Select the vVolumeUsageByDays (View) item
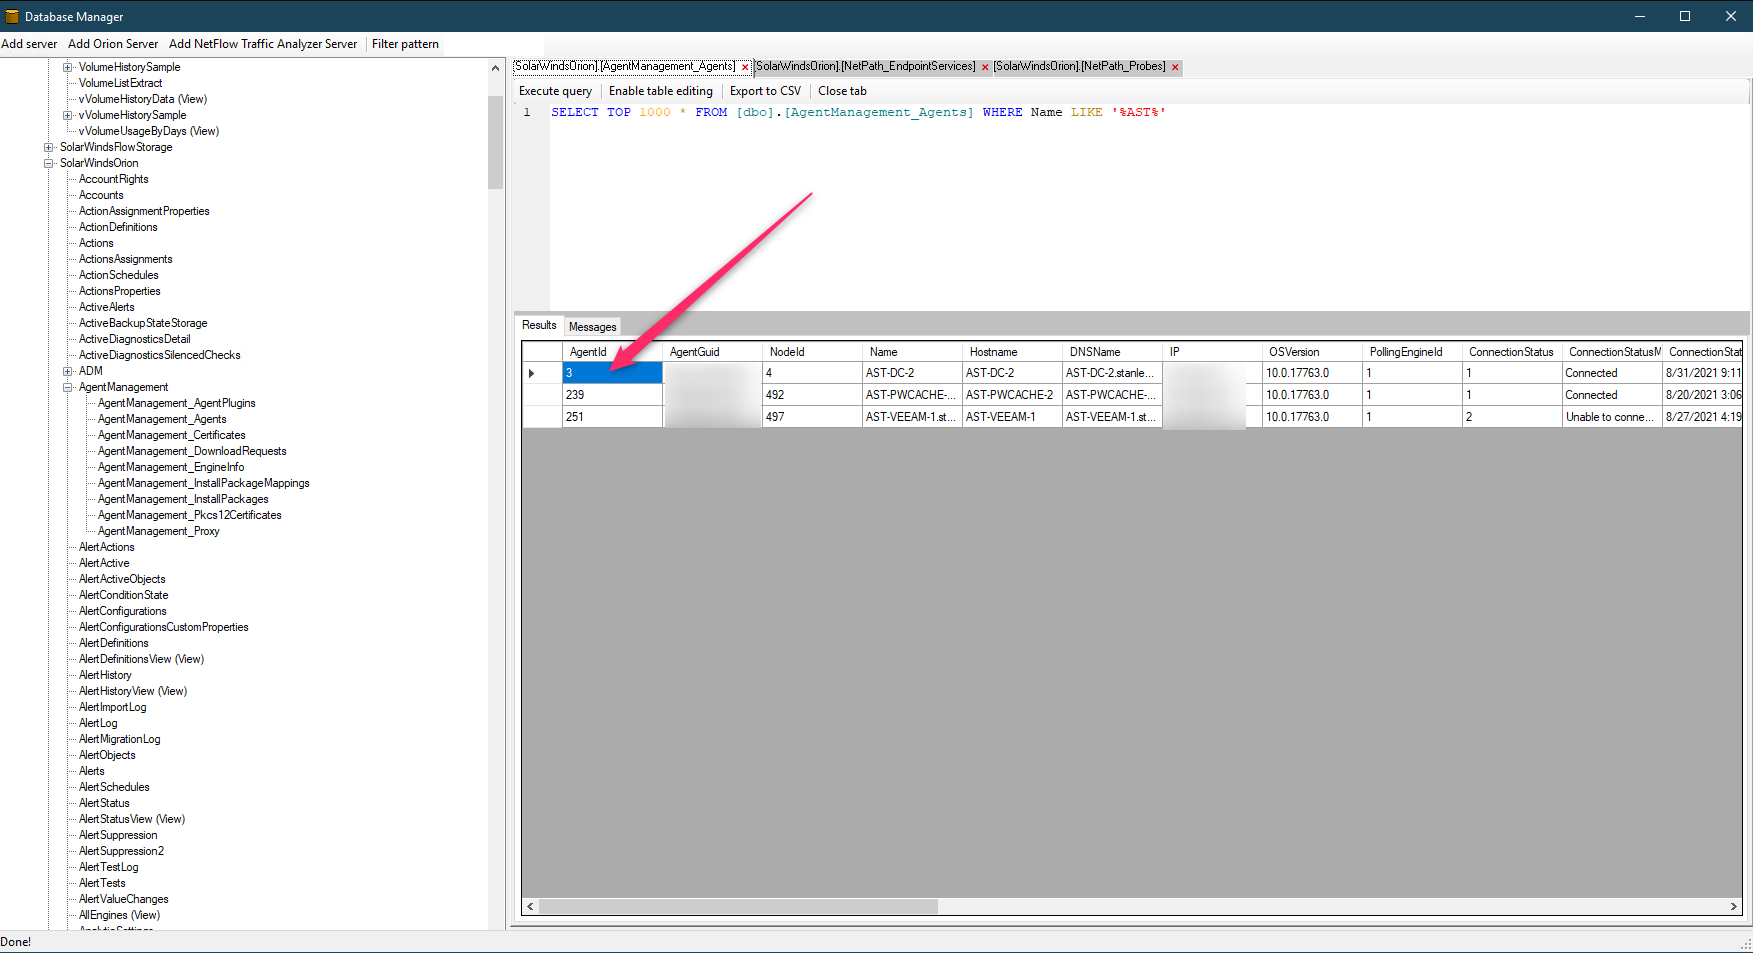1753x953 pixels. 149,131
